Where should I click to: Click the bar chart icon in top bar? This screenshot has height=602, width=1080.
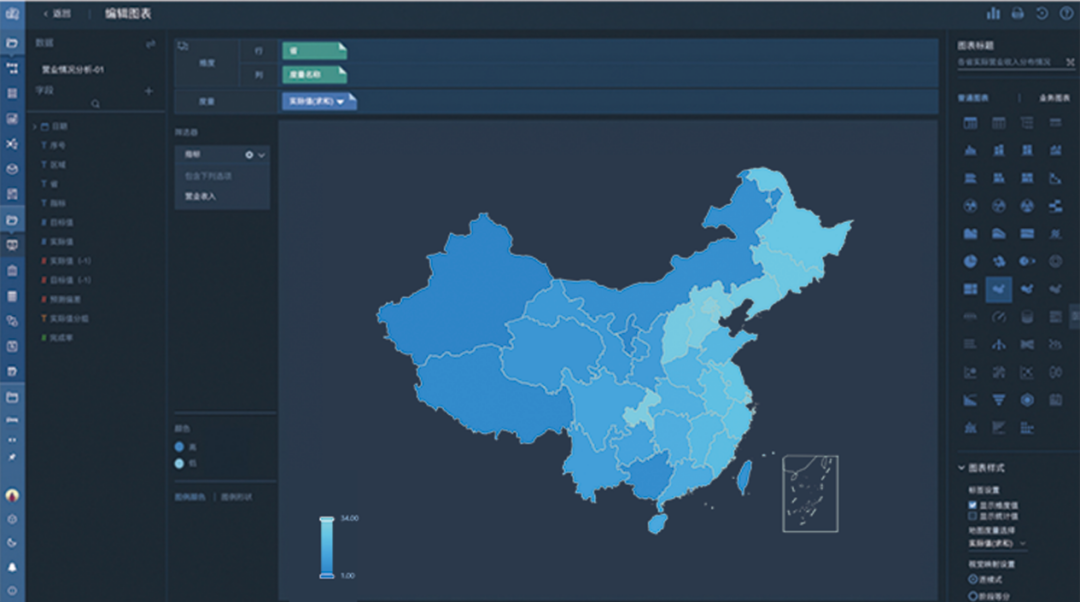coord(993,13)
